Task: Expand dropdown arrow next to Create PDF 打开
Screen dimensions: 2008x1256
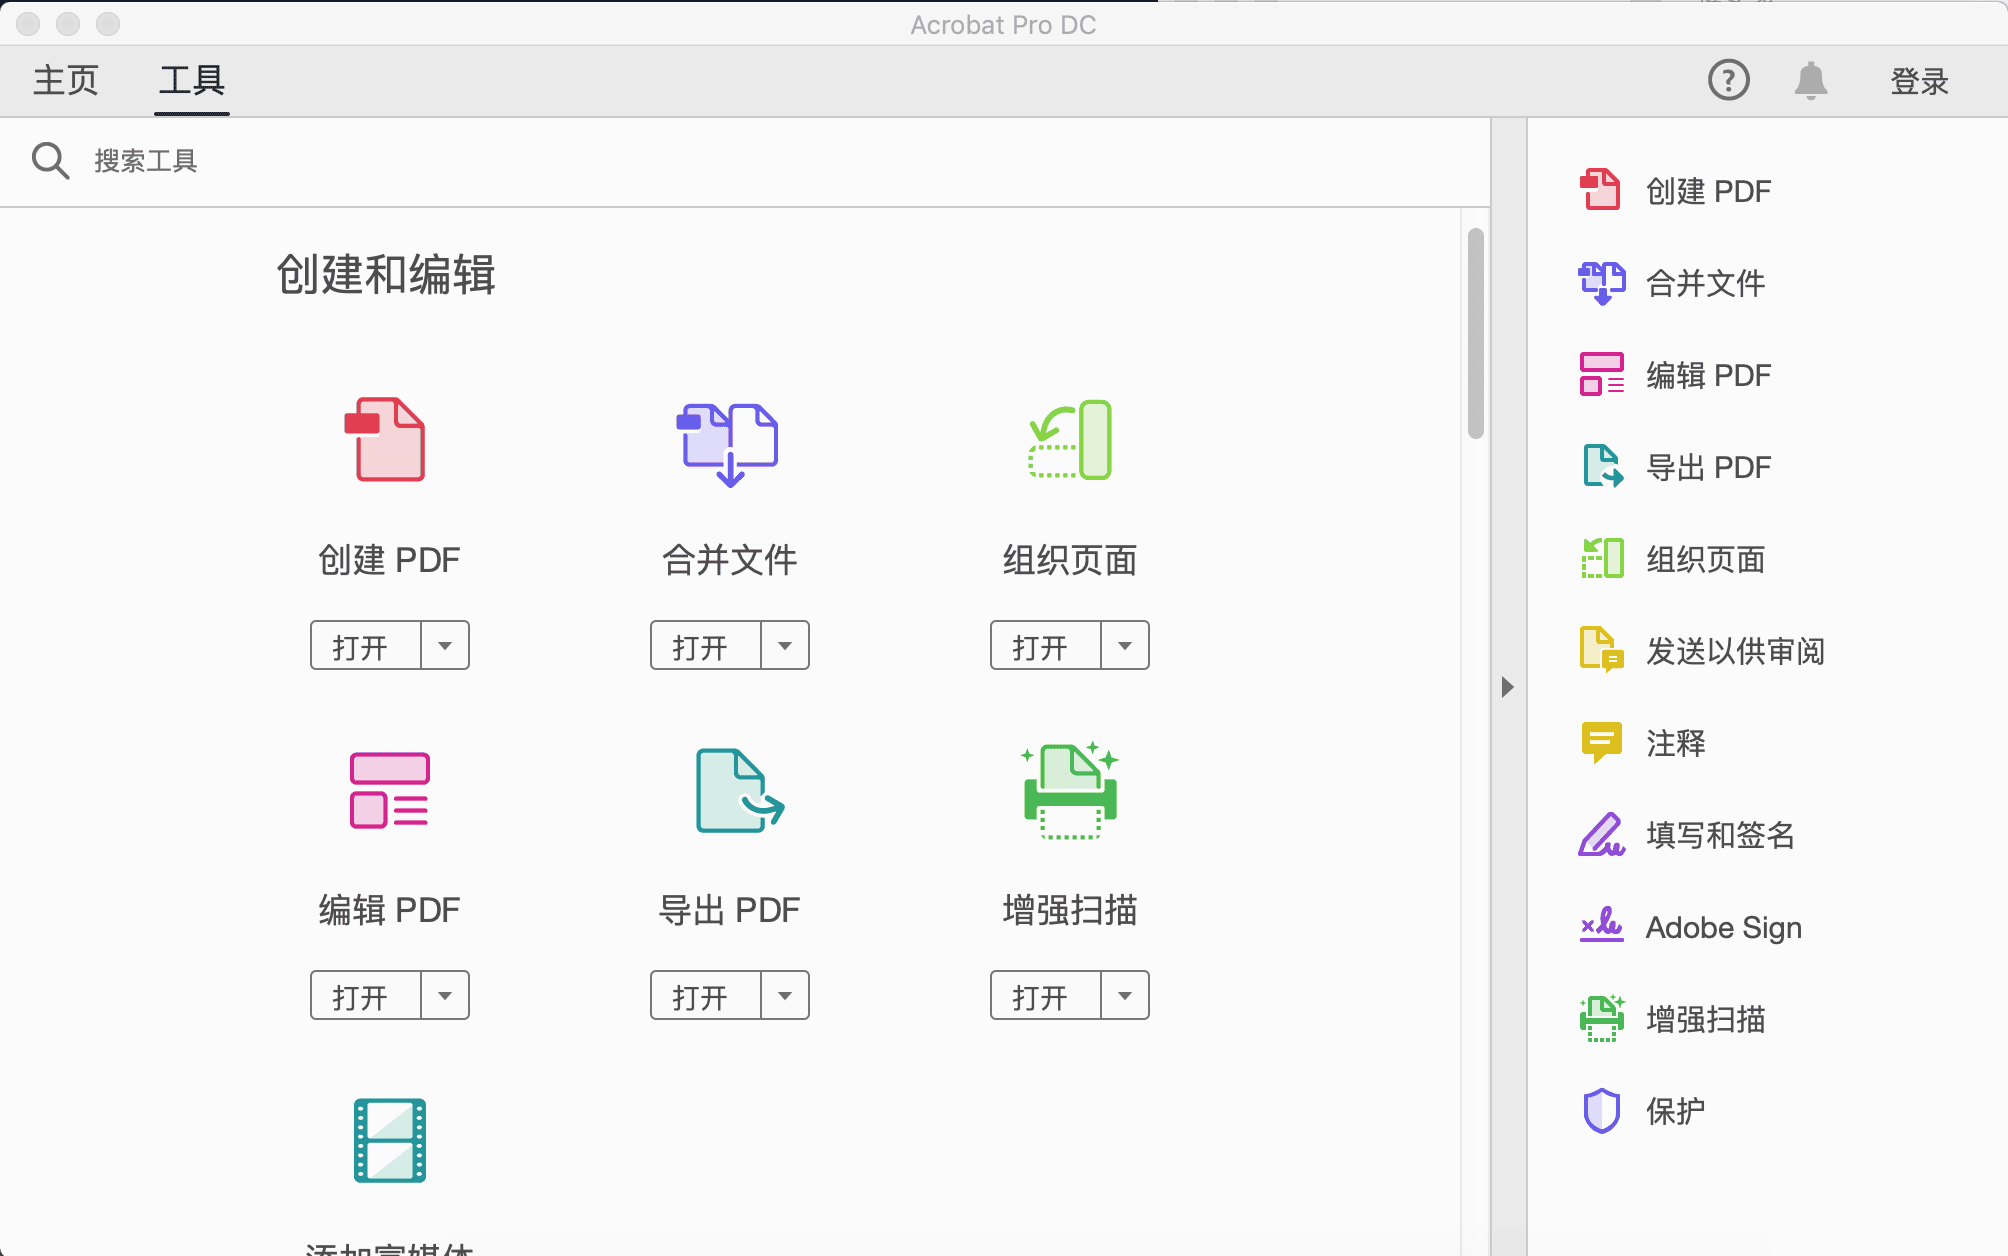Action: tap(445, 646)
